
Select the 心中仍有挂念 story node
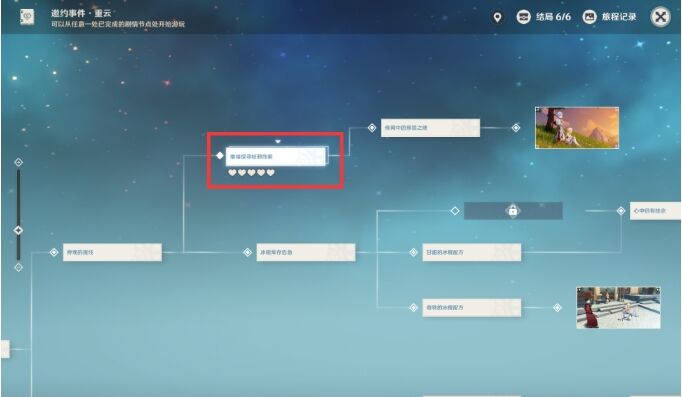coord(655,211)
